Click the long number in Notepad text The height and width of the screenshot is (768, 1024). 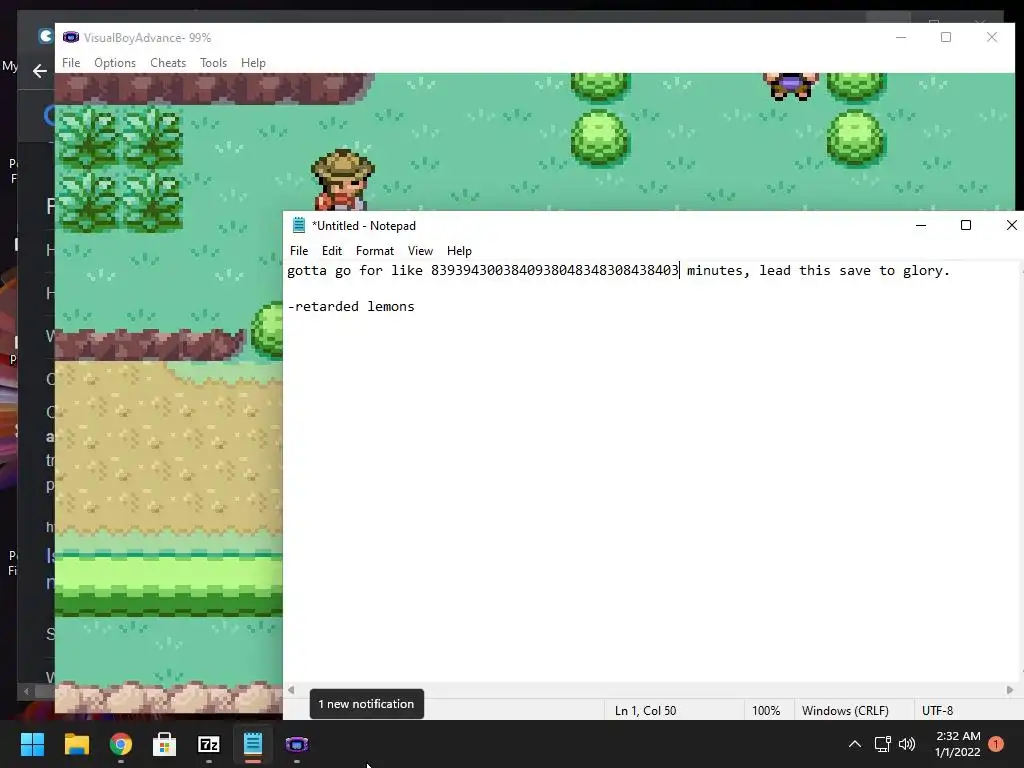[554, 270]
